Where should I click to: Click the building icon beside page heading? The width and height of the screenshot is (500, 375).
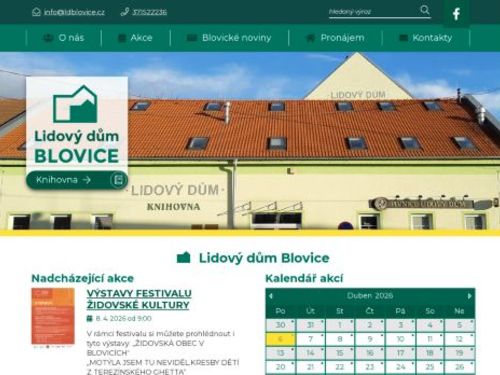tap(183, 258)
